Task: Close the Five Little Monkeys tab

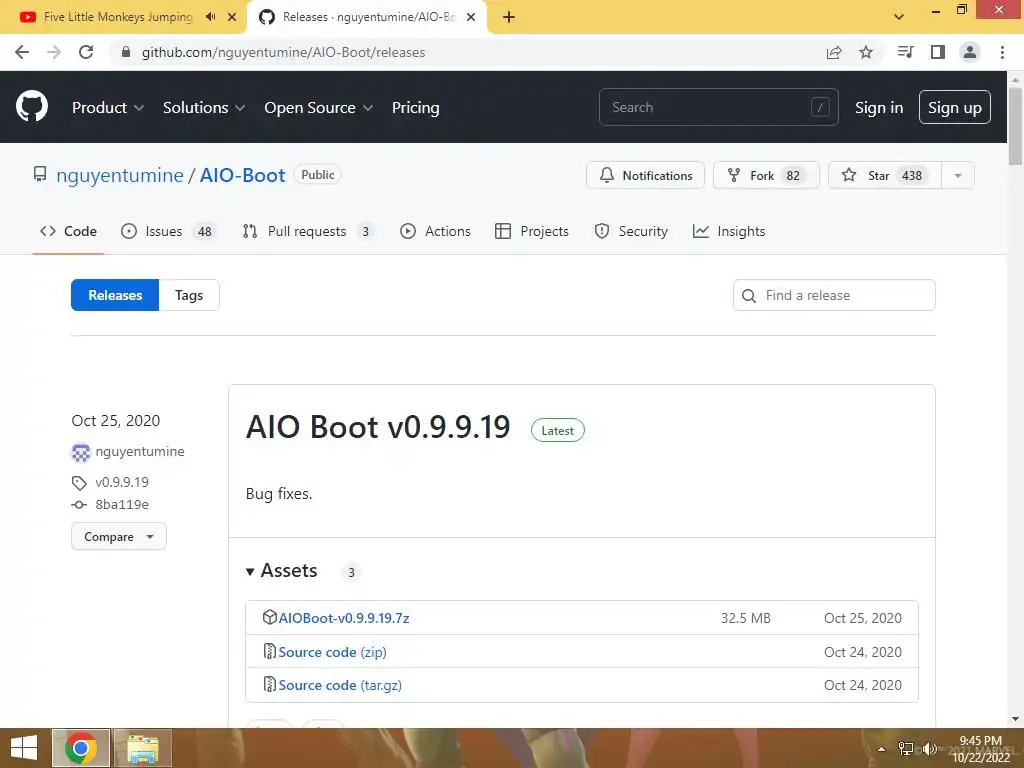Action: click(x=232, y=17)
